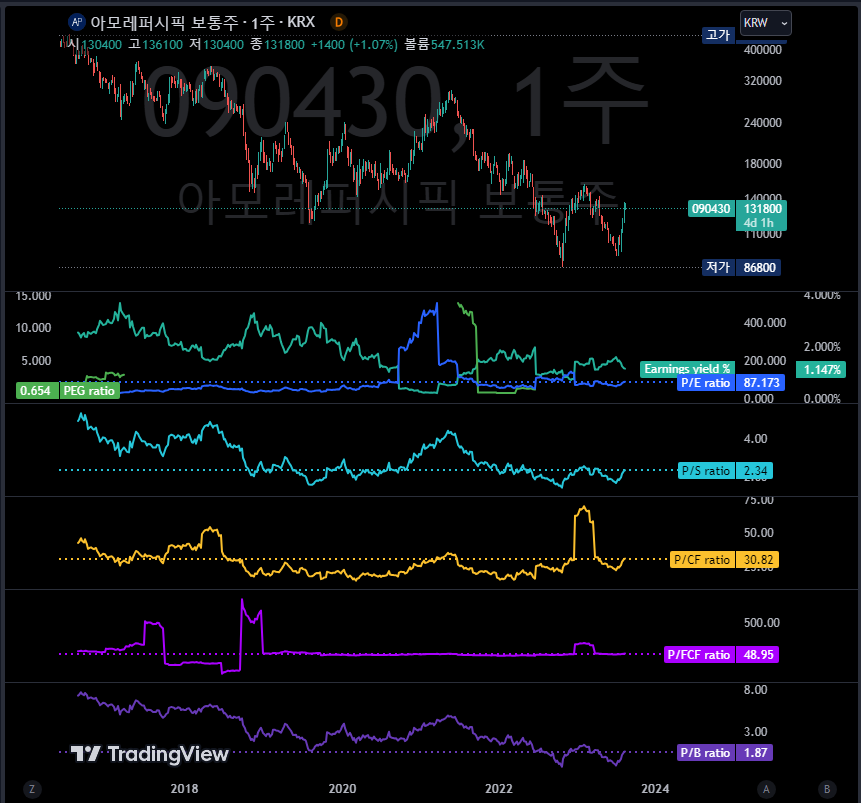Click the 2022 time axis label
The image size is (861, 803).
click(499, 789)
